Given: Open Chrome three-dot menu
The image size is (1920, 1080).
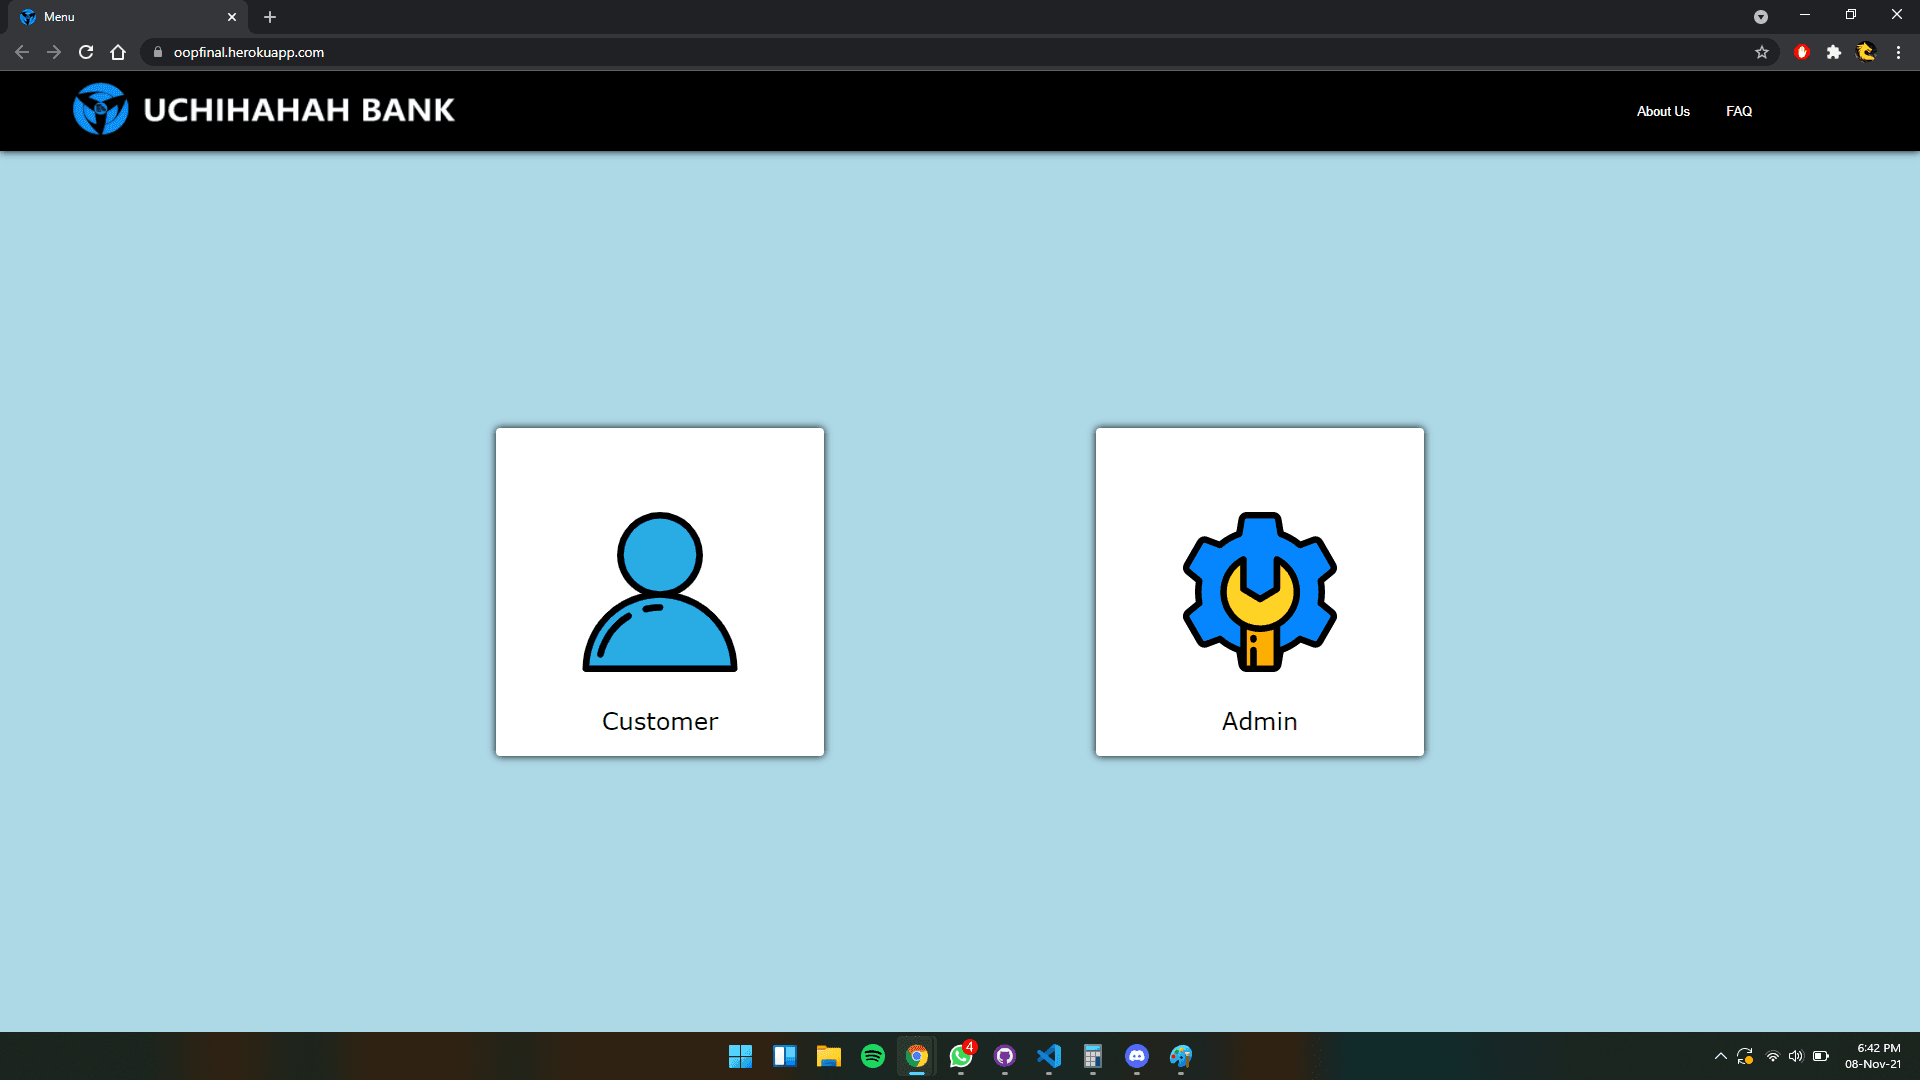Looking at the screenshot, I should coord(1898,52).
